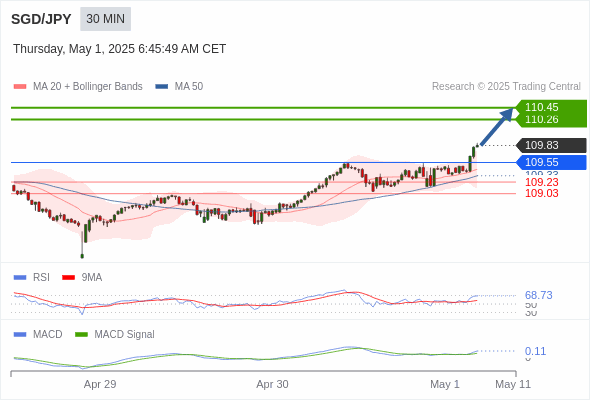Select the MA 50 blue legend swatch
Image resolution: width=590 pixels, height=400 pixels.
(162, 87)
